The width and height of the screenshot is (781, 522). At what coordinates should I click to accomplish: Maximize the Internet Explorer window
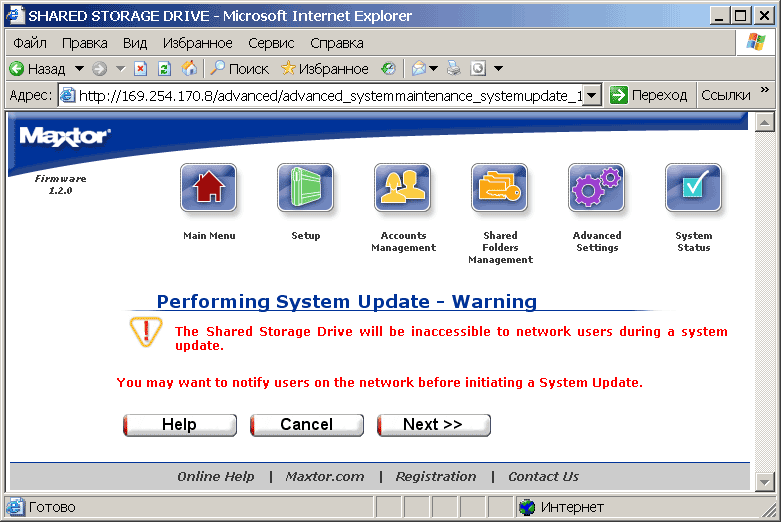741,16
